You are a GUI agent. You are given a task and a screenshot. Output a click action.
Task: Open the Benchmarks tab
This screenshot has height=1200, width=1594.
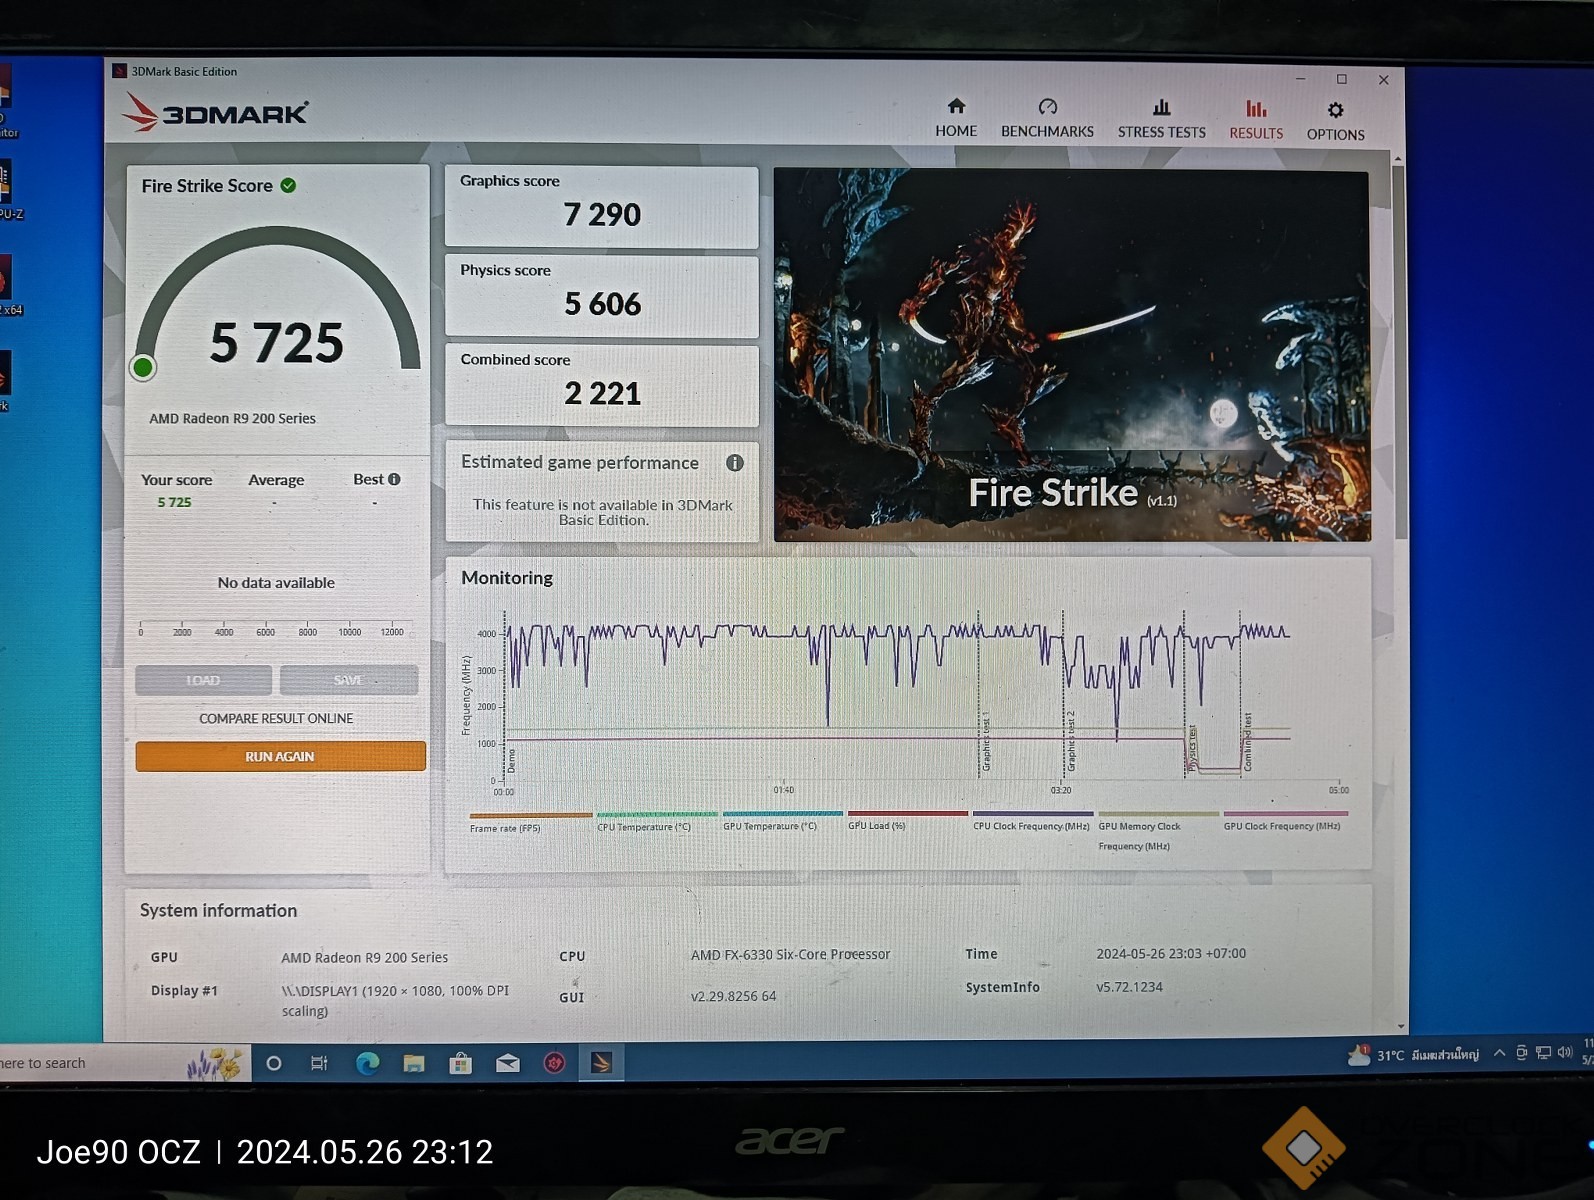pyautogui.click(x=1047, y=118)
